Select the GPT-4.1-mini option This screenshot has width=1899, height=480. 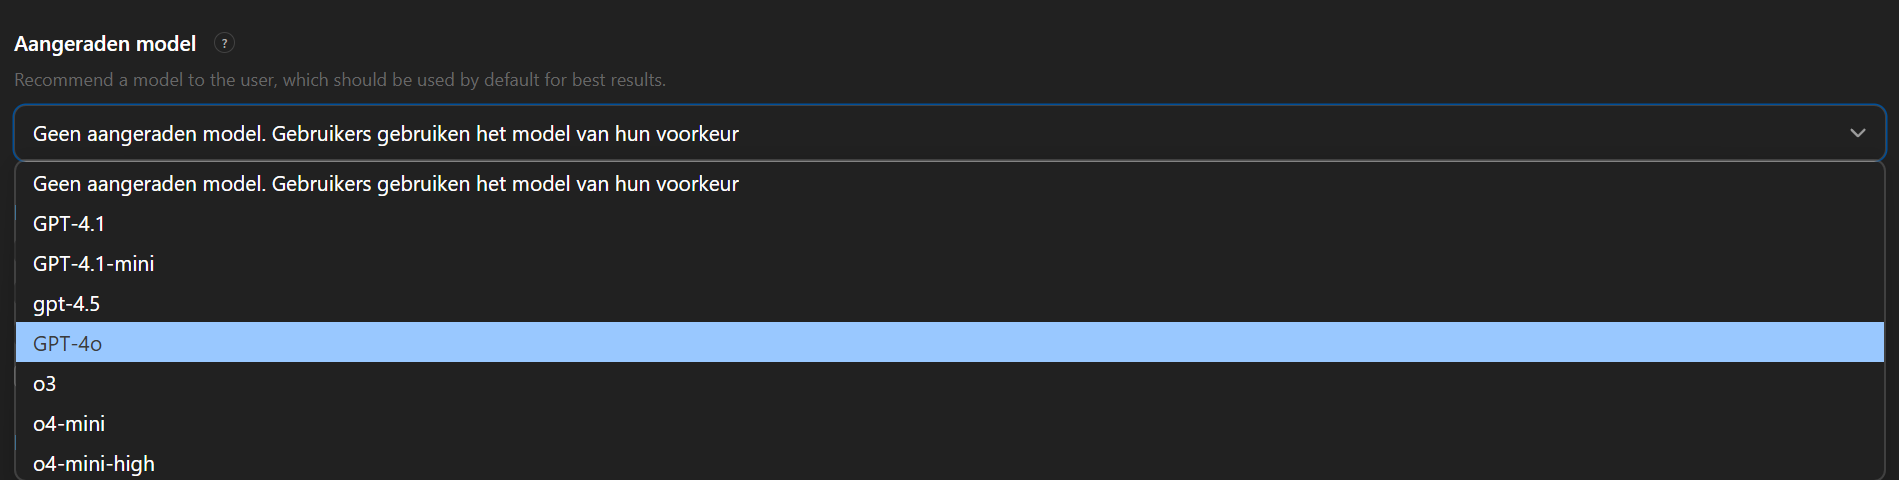pos(94,264)
